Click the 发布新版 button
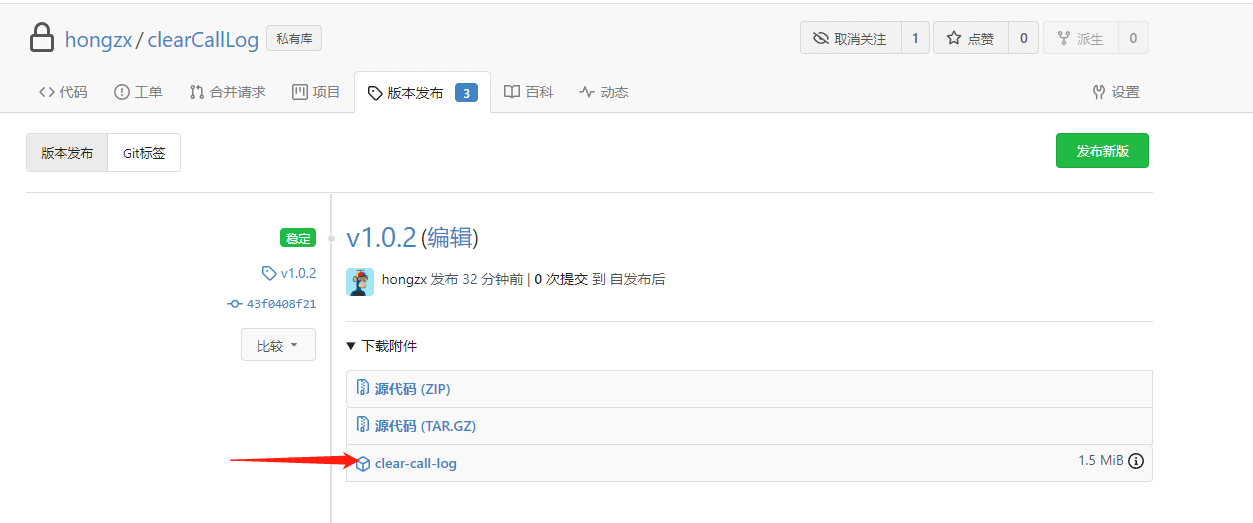1253x523 pixels. coord(1102,151)
